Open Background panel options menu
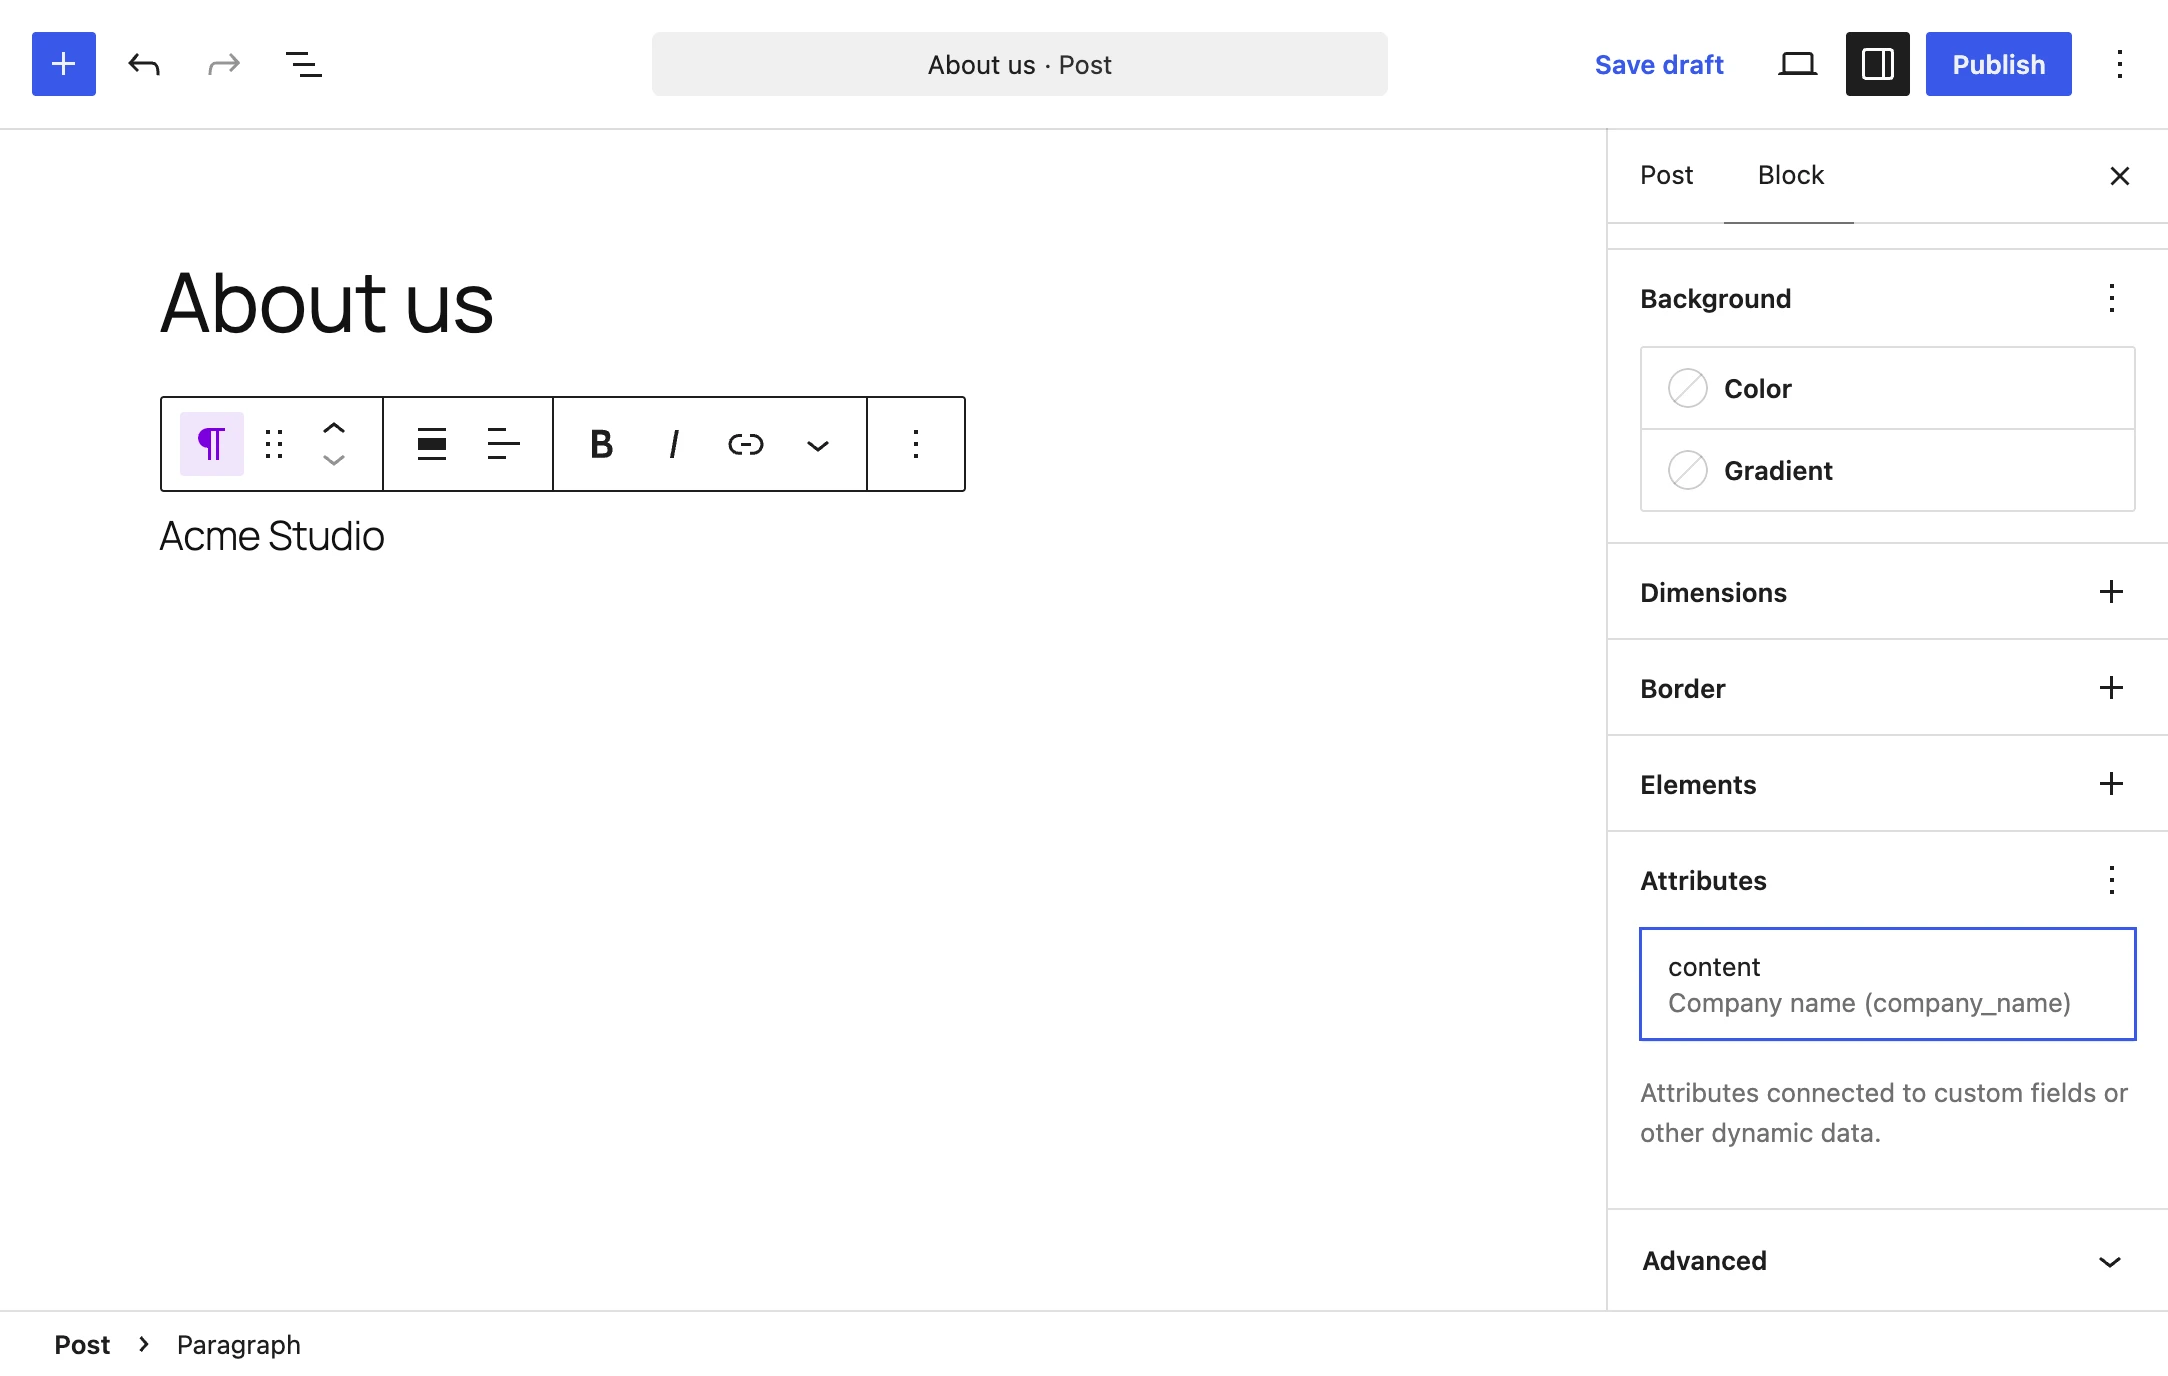 coord(2112,298)
